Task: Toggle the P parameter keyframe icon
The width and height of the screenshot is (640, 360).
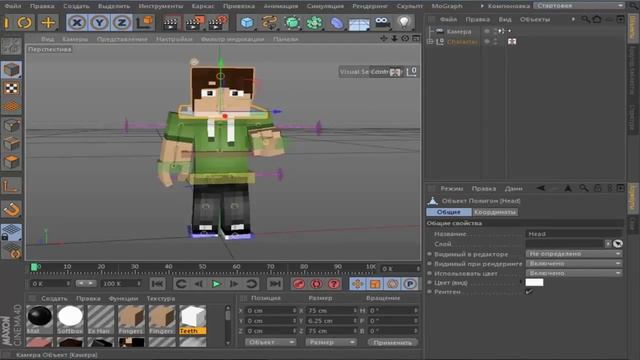Action: pos(410,284)
